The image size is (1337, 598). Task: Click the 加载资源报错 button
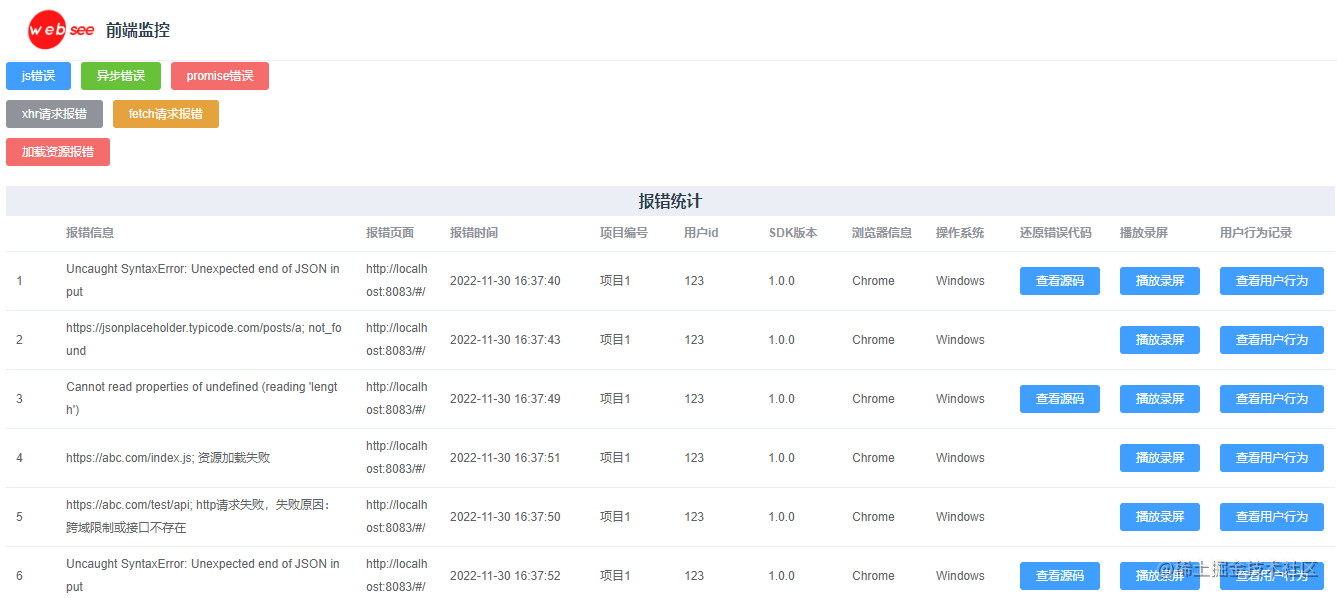[58, 152]
